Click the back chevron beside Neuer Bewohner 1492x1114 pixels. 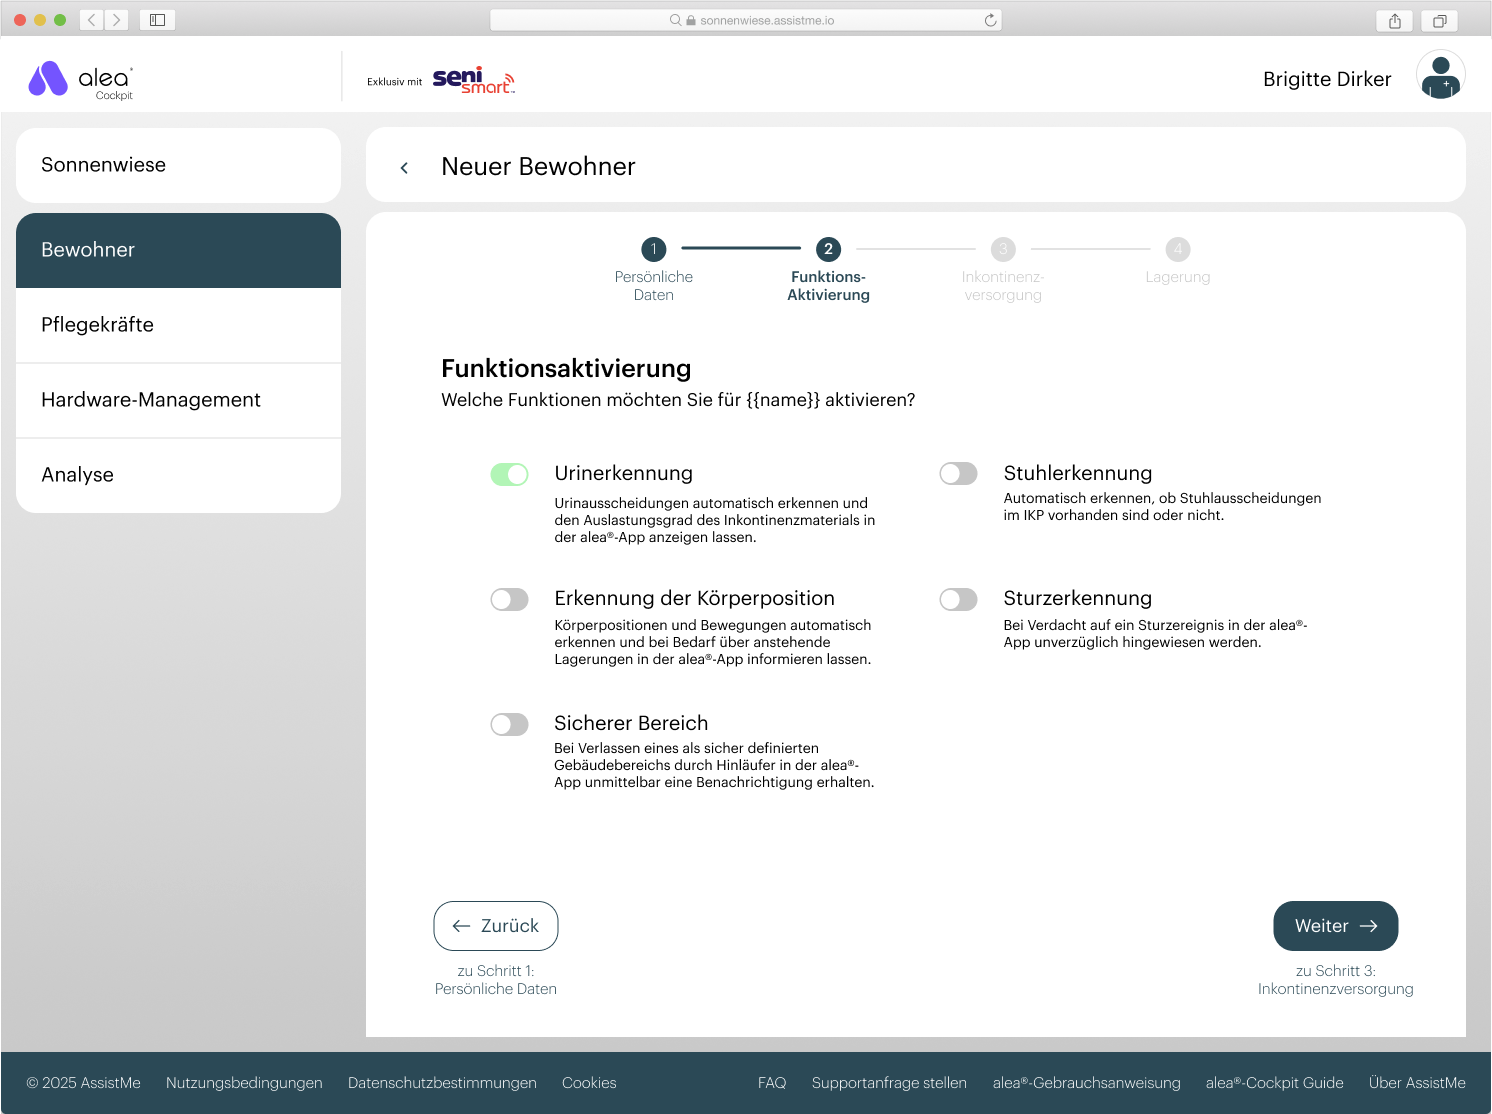tap(404, 167)
